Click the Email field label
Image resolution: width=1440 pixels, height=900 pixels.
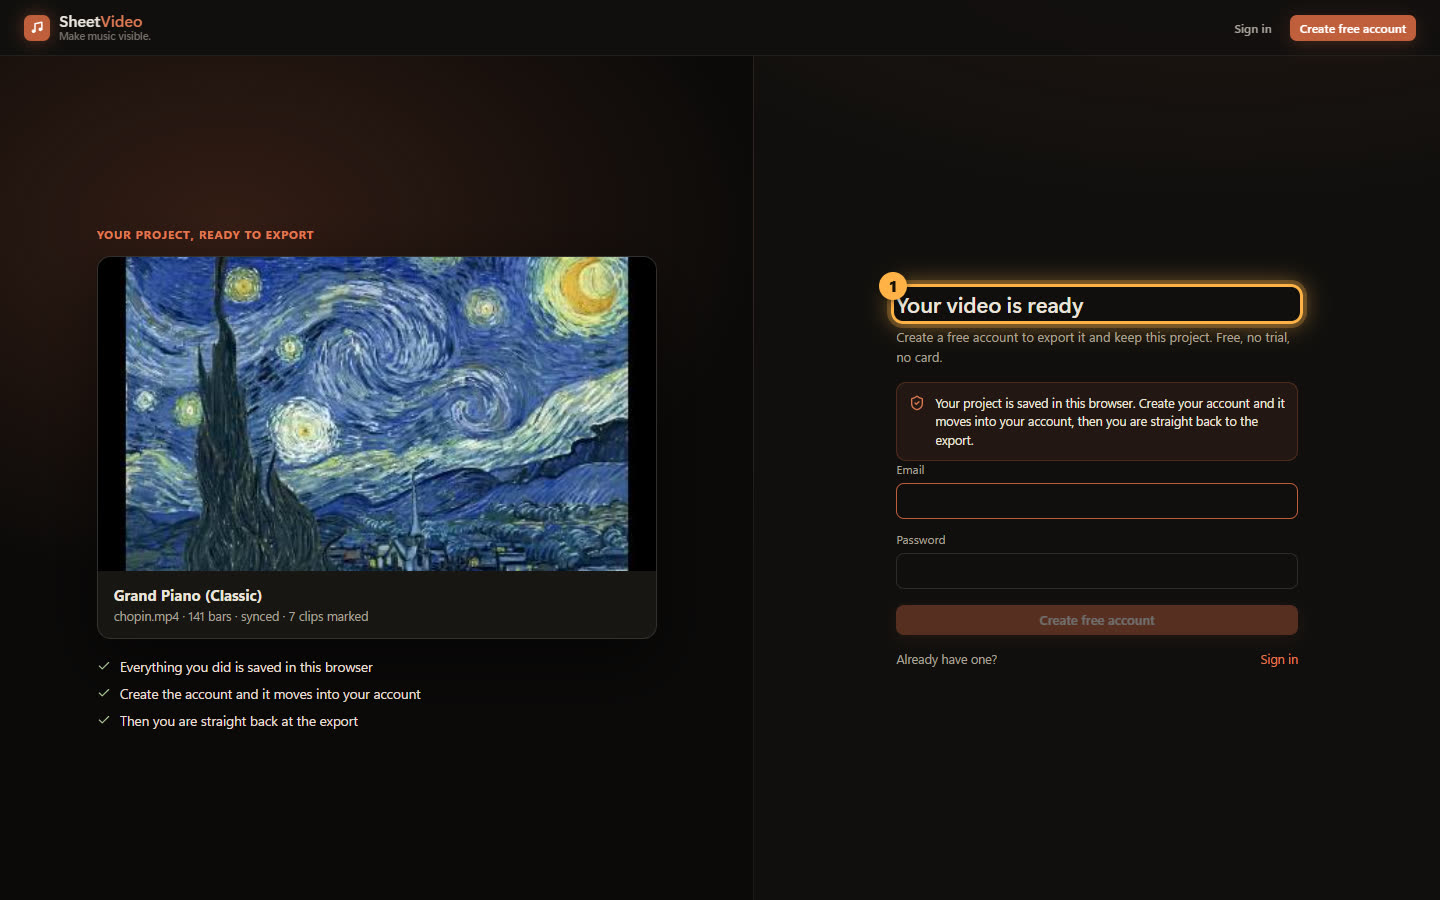(x=910, y=470)
